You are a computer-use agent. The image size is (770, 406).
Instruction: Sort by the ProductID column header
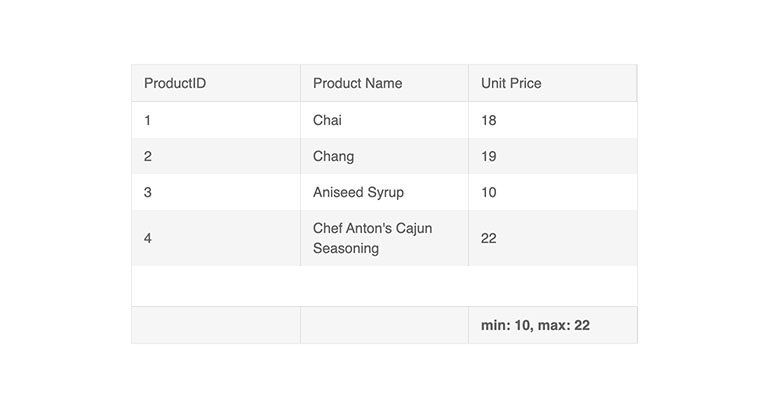(x=216, y=83)
